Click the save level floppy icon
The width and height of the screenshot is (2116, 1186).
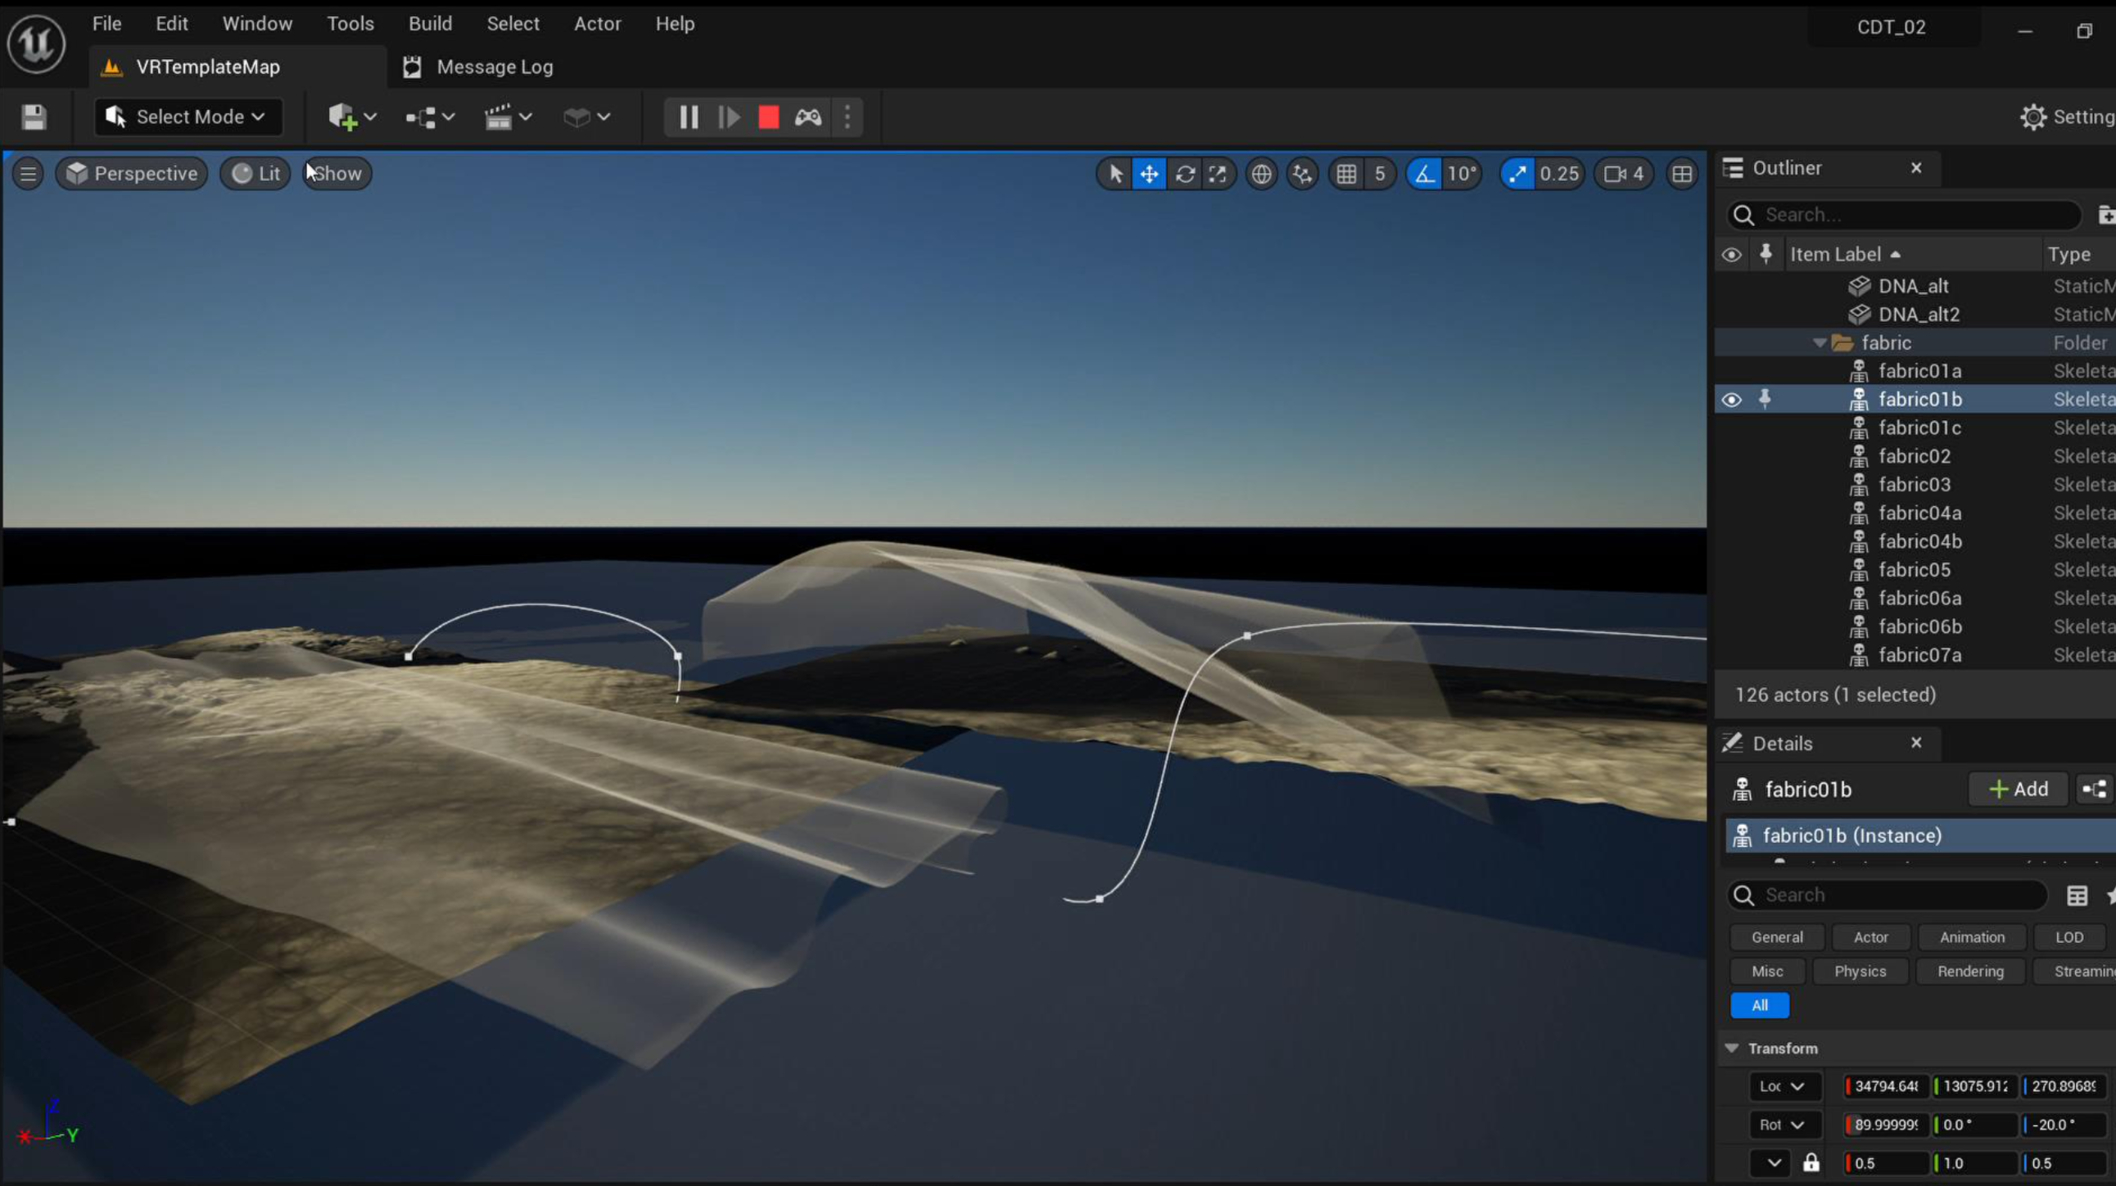click(x=34, y=117)
